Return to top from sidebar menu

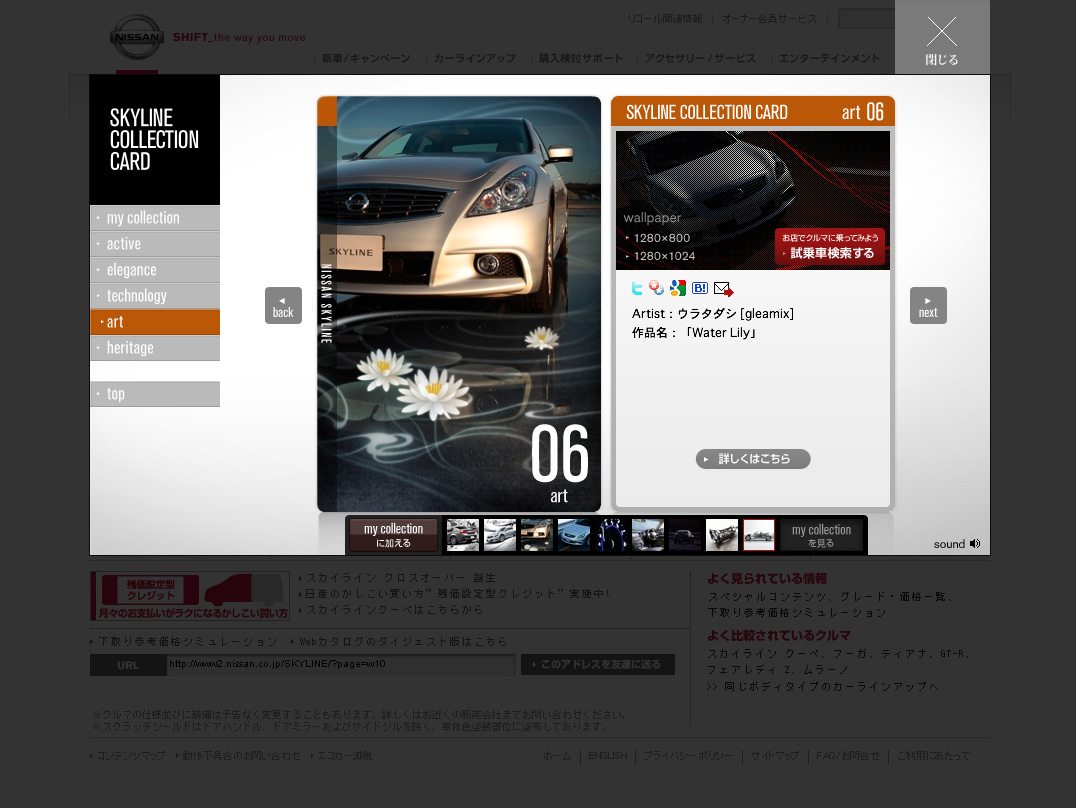[155, 394]
